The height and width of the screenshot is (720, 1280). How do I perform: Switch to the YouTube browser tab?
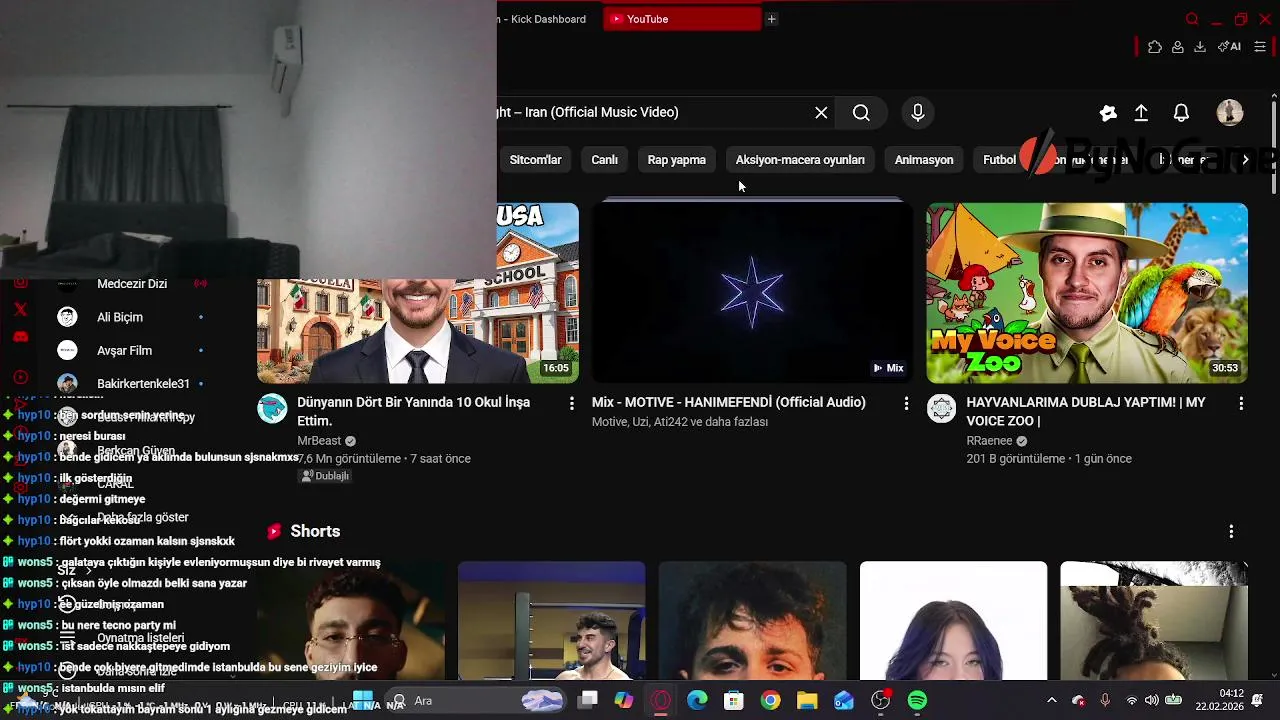[x=682, y=19]
